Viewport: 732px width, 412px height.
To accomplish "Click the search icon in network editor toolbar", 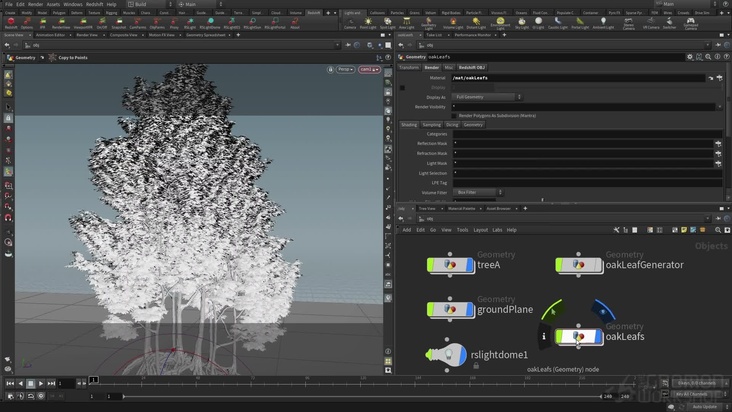I will [x=718, y=230].
